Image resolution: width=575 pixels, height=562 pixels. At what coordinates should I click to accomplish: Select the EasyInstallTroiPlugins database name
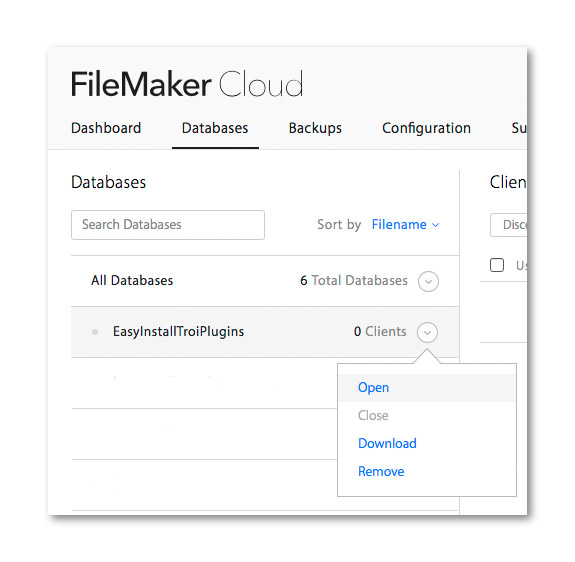tap(178, 331)
